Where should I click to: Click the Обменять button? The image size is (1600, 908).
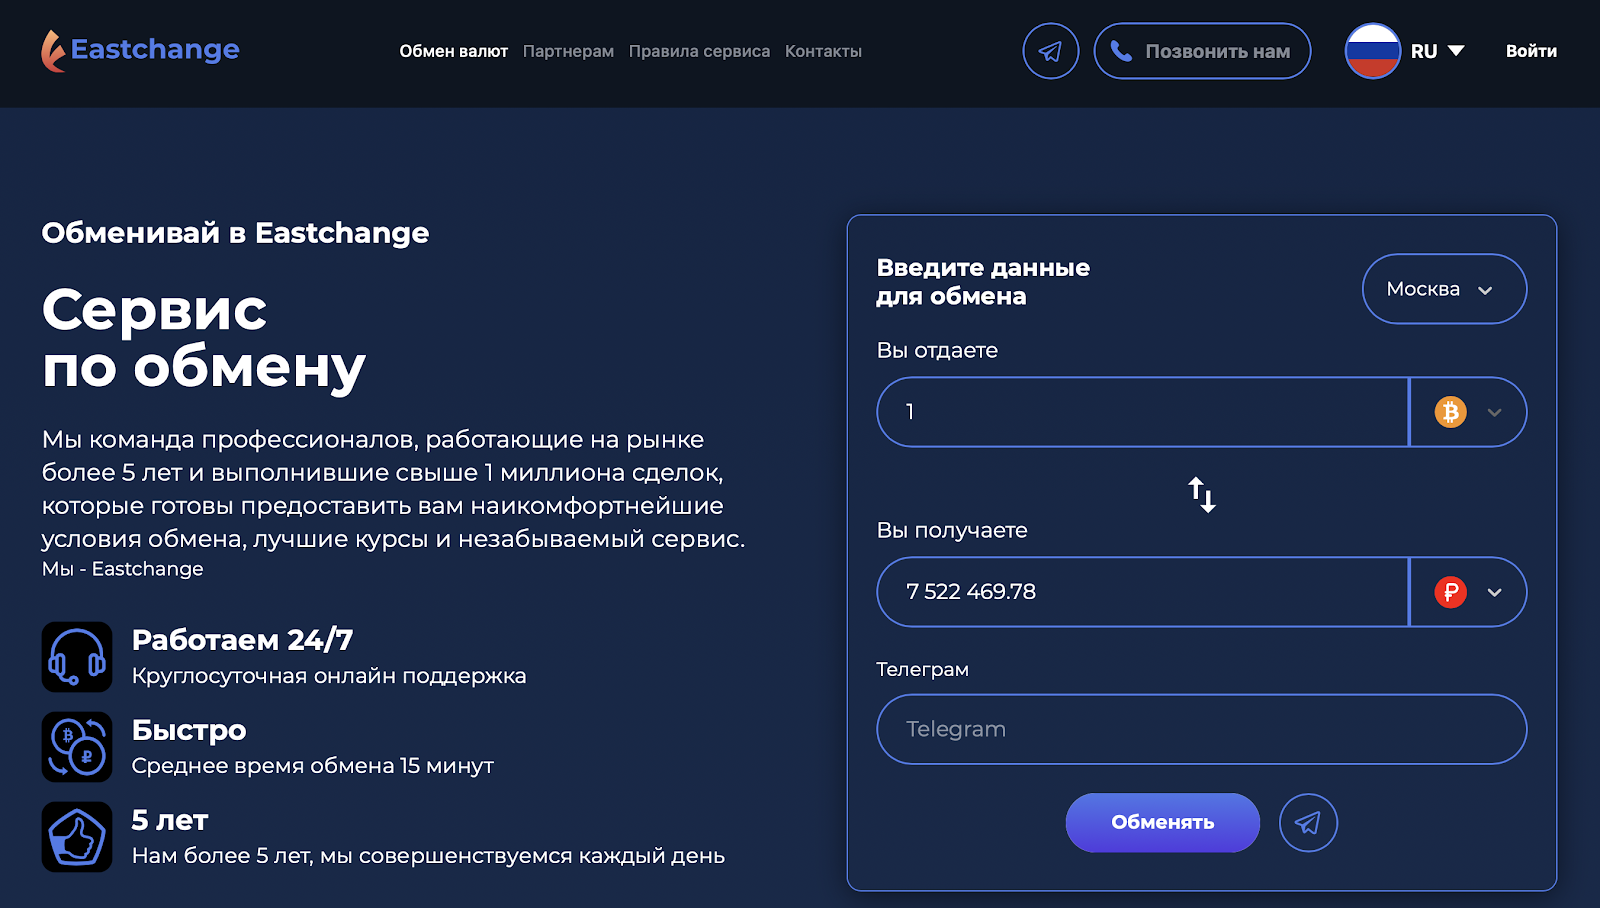pos(1162,823)
